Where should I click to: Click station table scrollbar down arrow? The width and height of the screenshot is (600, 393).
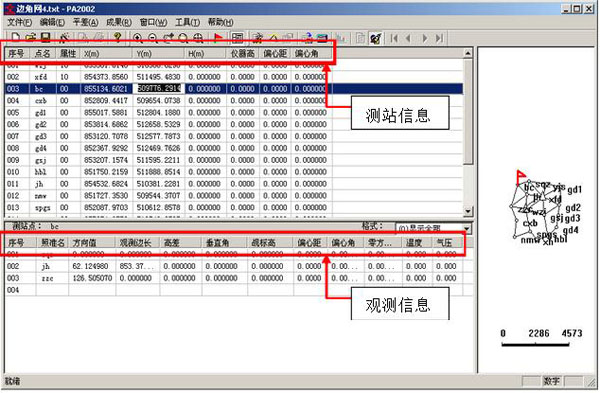468,211
